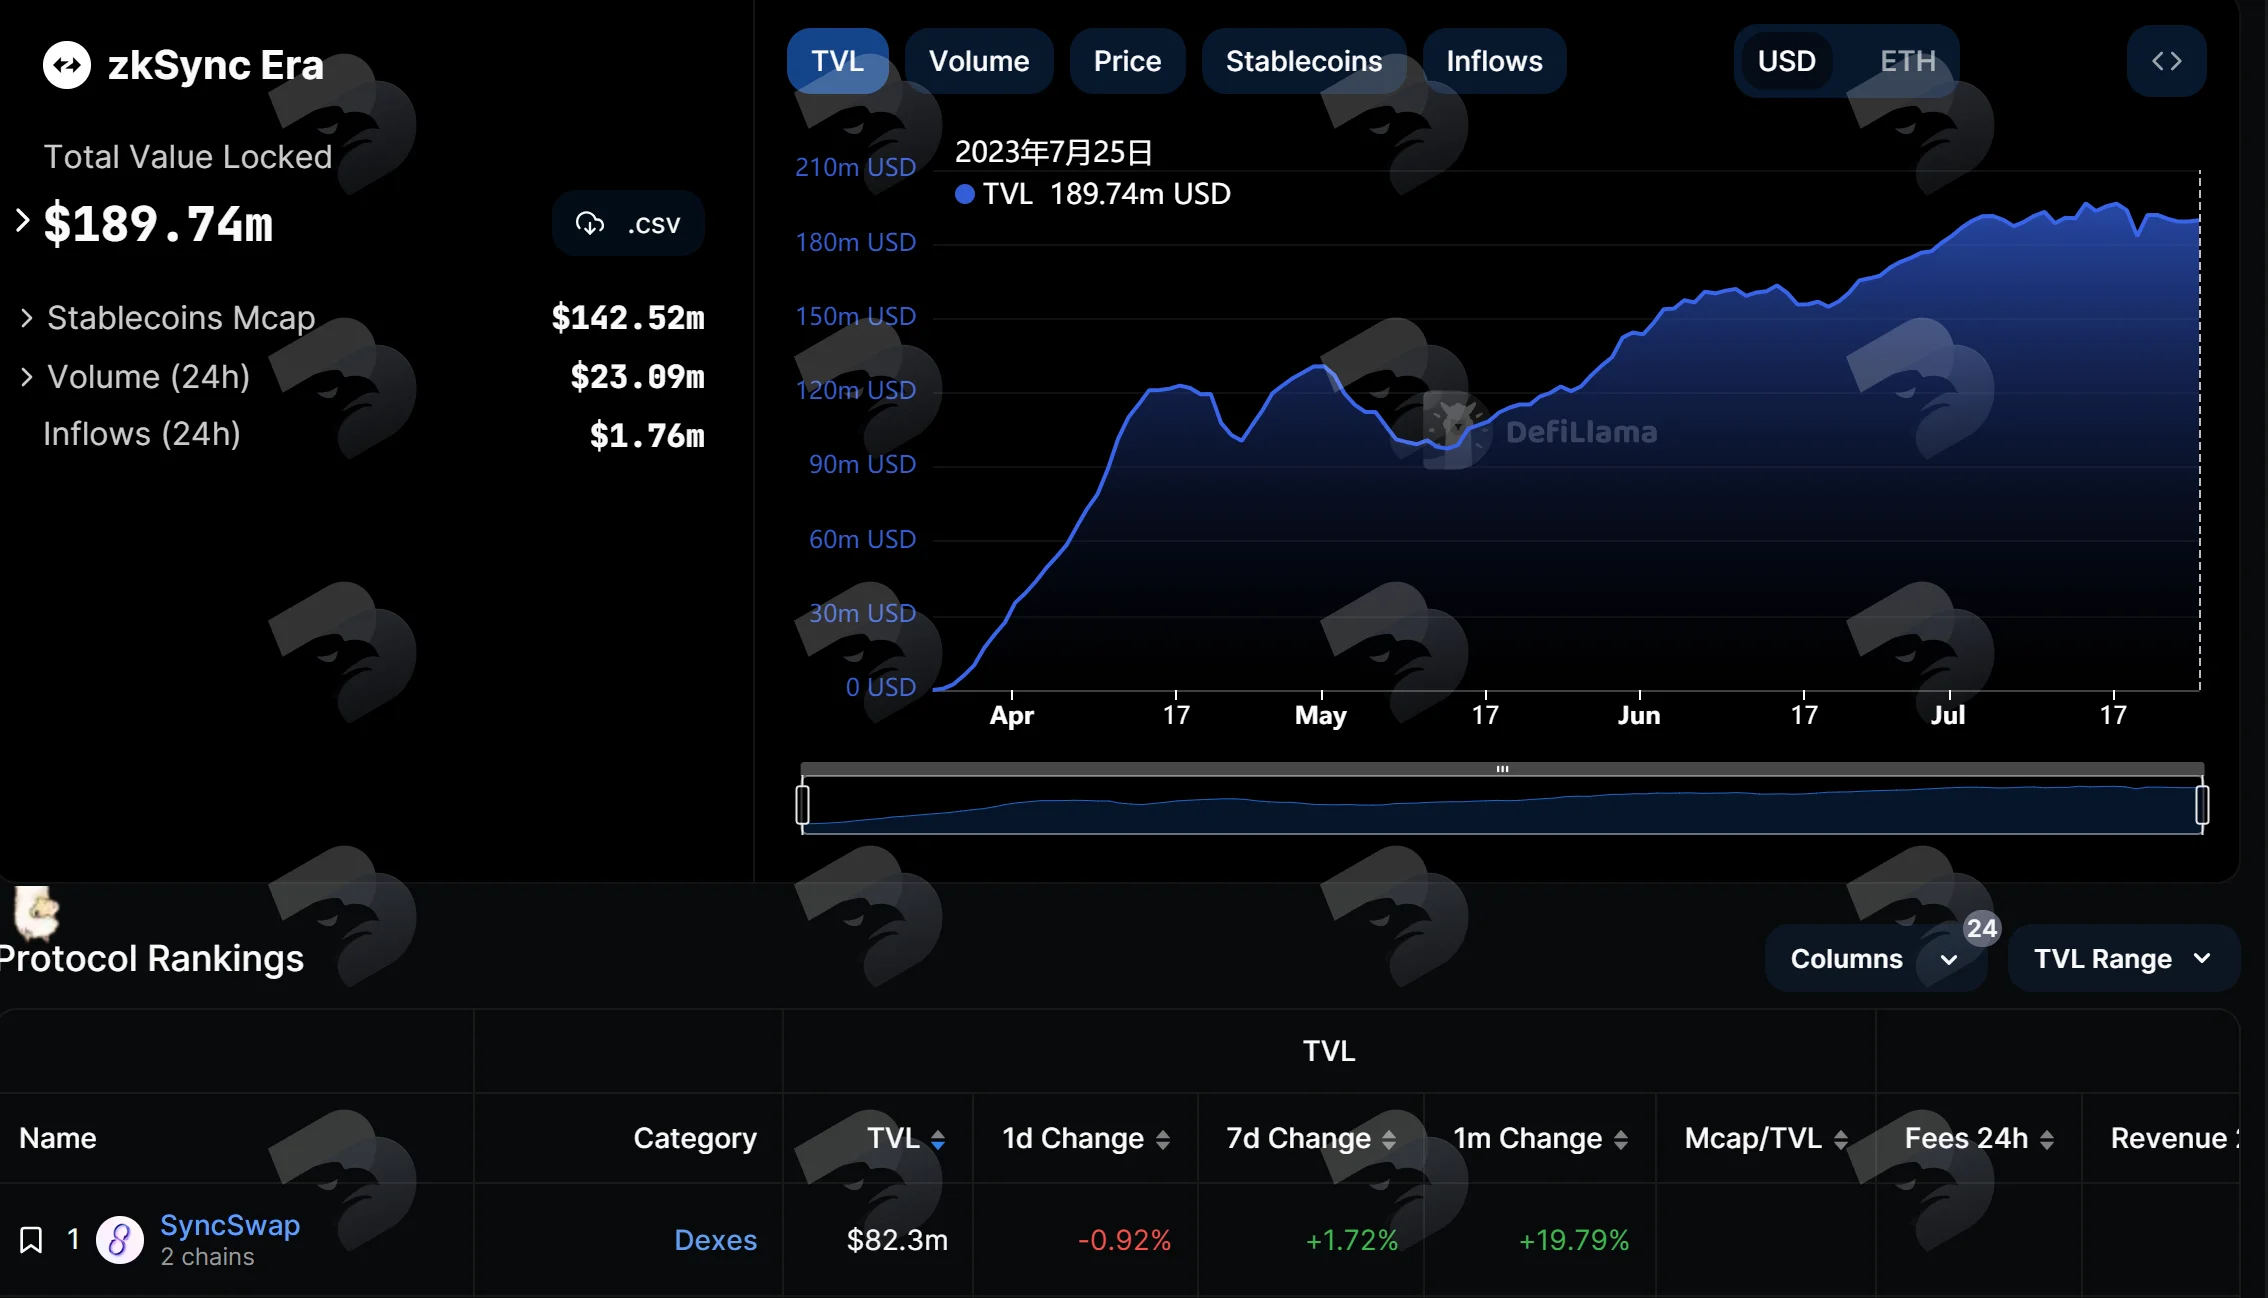This screenshot has width=2268, height=1298.
Task: Click the SyncSwap 7d change +1.72%
Action: coord(1352,1240)
